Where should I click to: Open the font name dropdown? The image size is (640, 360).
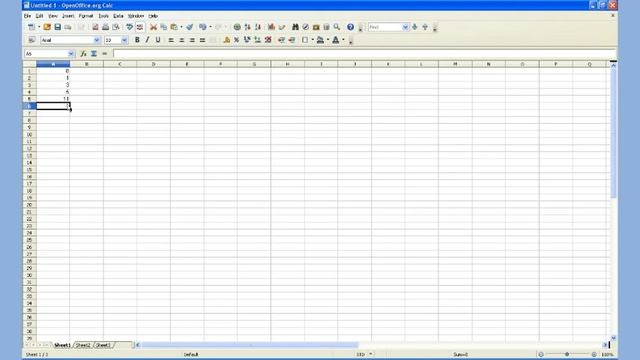tap(97, 40)
